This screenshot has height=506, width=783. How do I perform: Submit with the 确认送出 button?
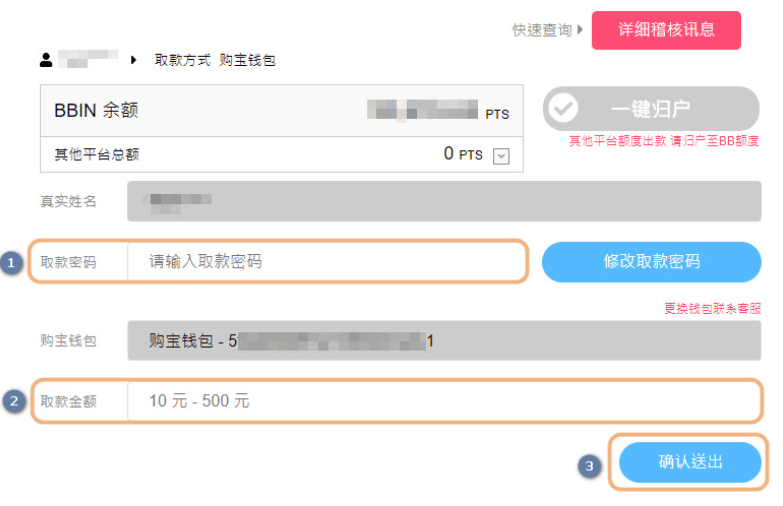(690, 462)
